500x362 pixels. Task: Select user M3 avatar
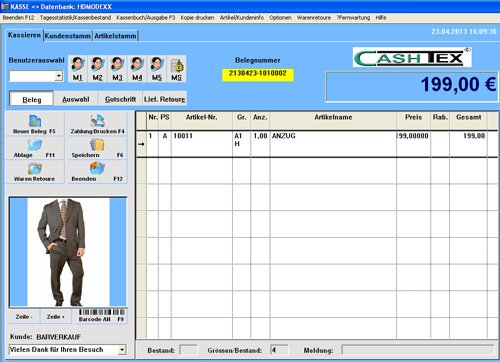[x=117, y=69]
